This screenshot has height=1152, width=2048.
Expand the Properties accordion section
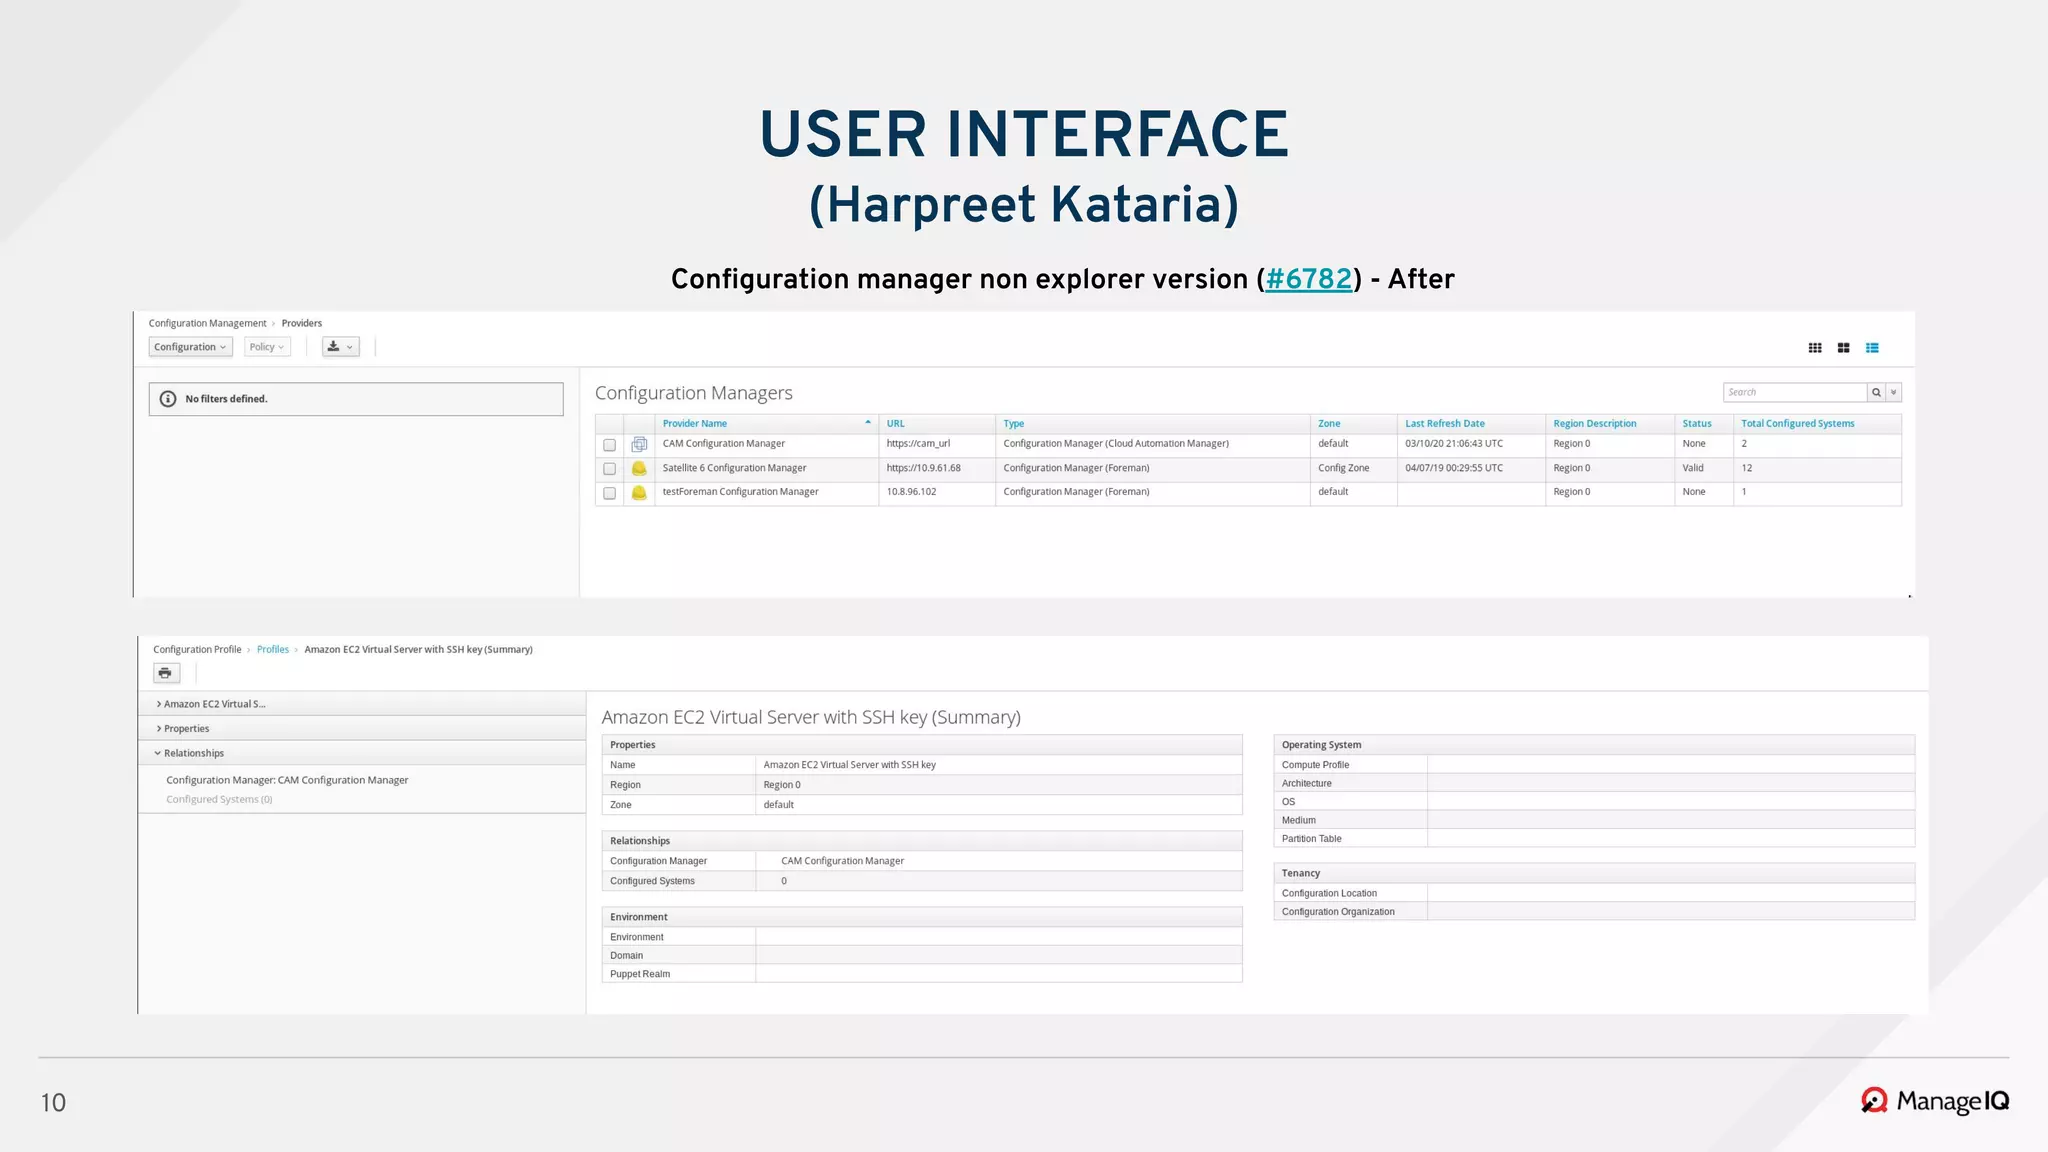point(362,729)
